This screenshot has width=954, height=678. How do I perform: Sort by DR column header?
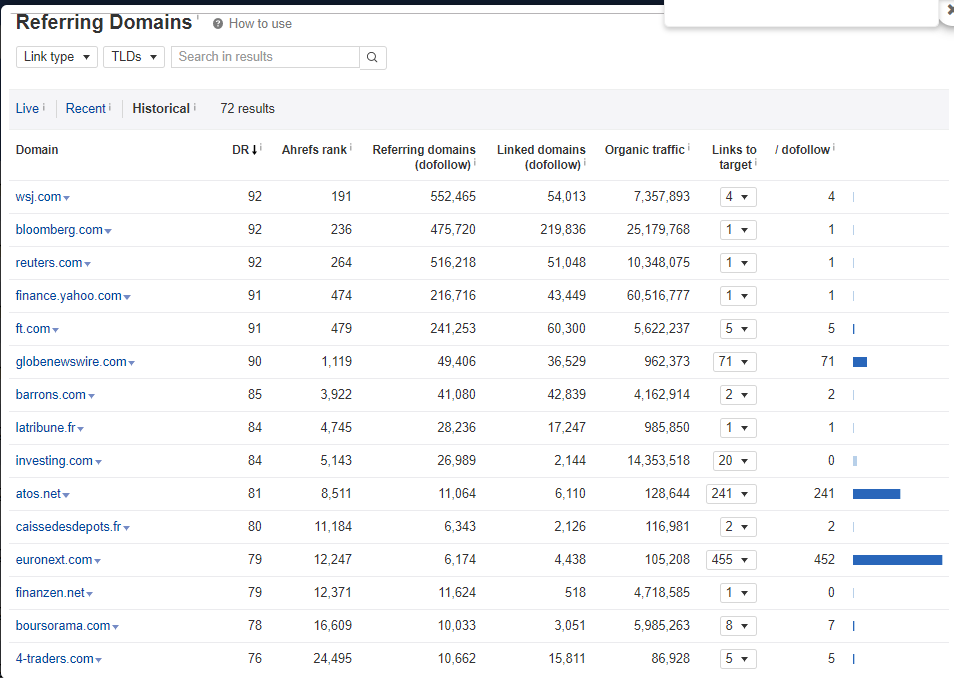click(245, 150)
